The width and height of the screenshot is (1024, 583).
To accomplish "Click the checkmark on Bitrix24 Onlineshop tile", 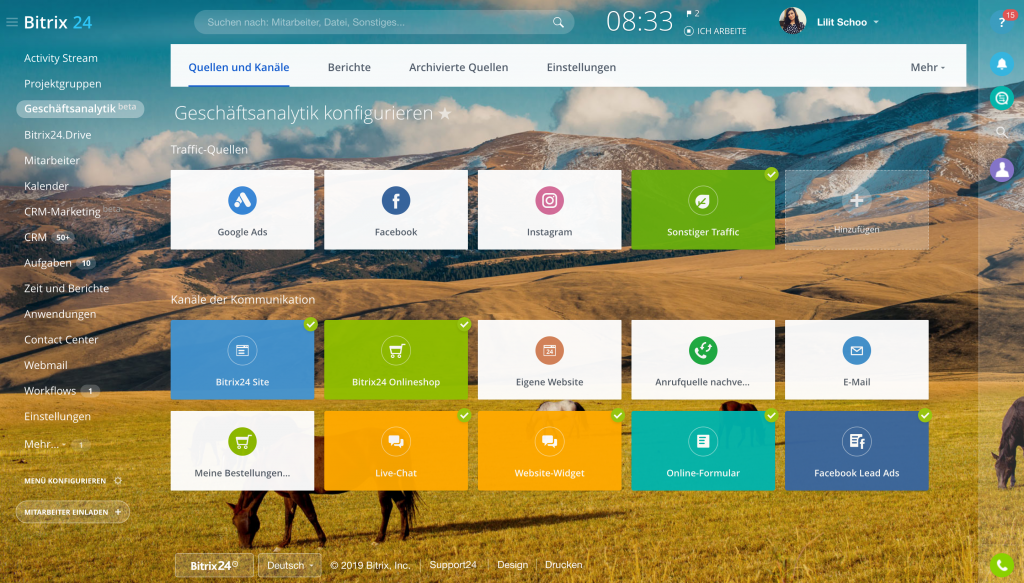I will (464, 324).
